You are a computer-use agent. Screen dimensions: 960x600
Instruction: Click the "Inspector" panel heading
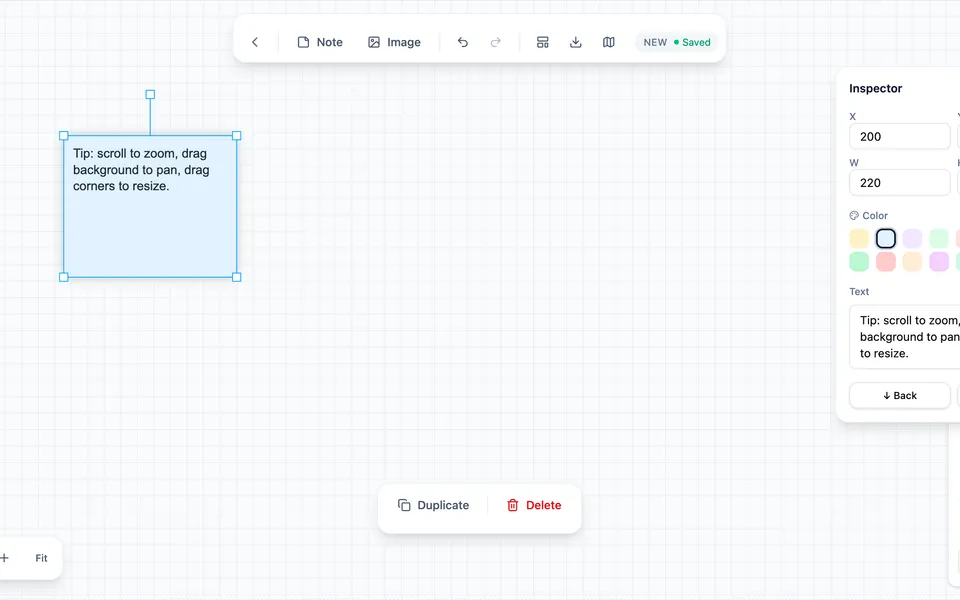click(876, 88)
